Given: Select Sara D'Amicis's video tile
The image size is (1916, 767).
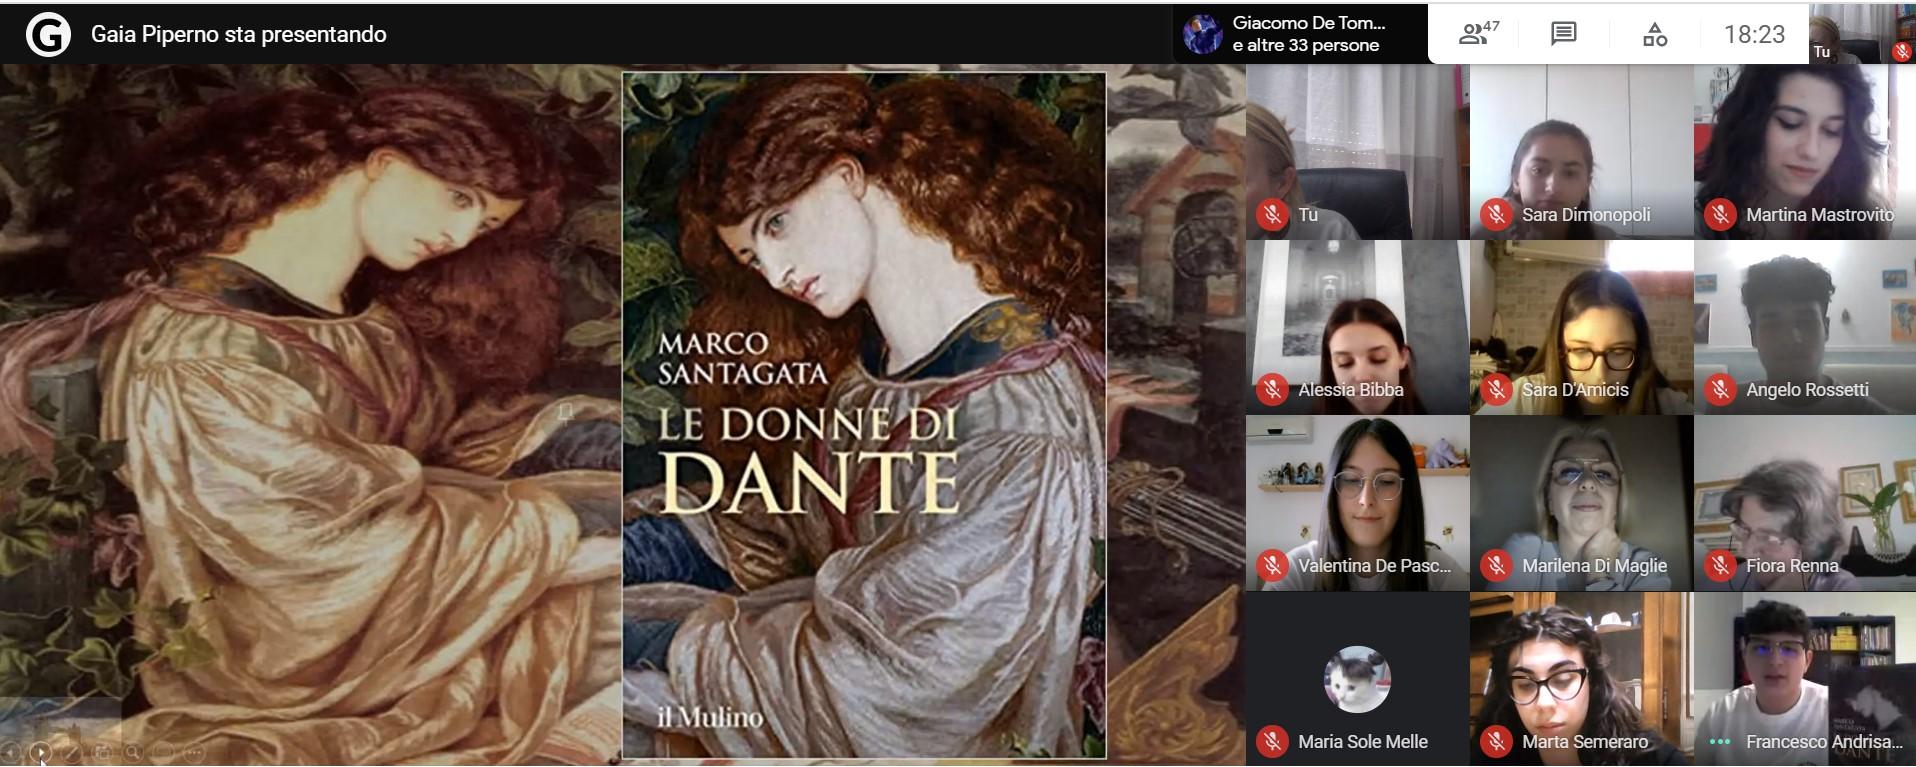Looking at the screenshot, I should 1581,327.
